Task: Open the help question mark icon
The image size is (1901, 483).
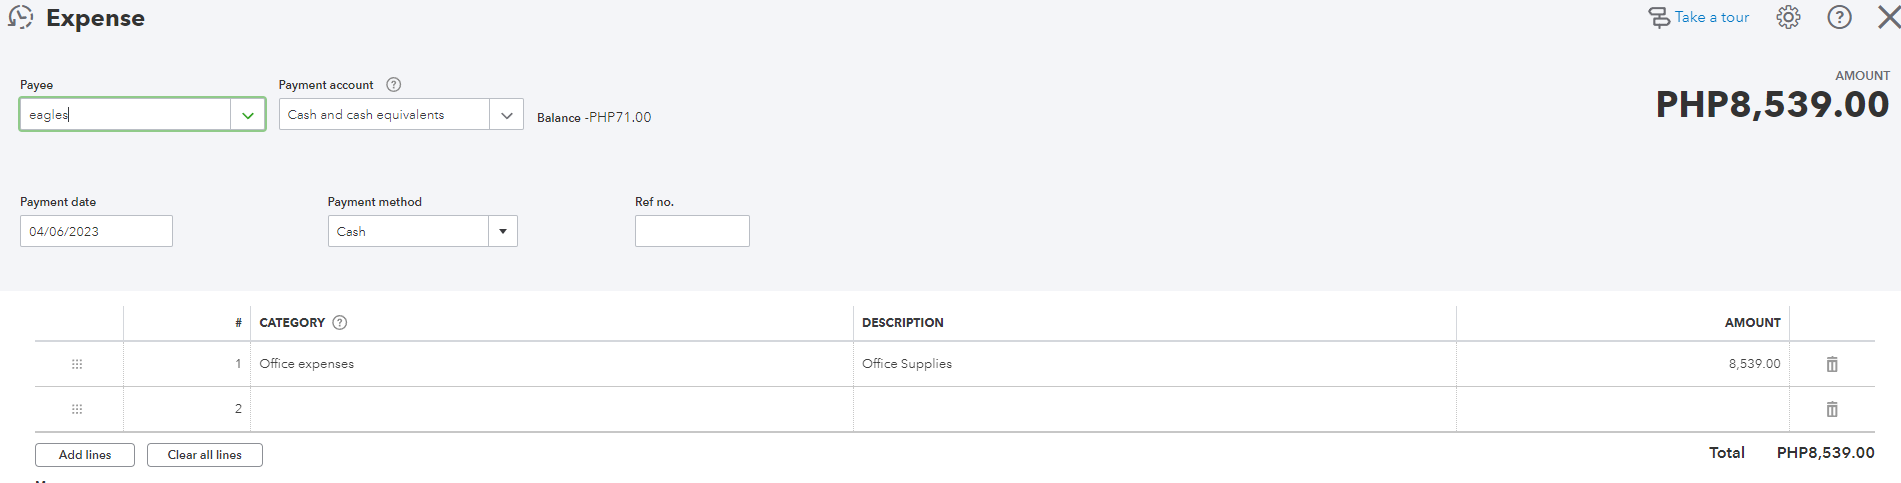Action: 1839,17
